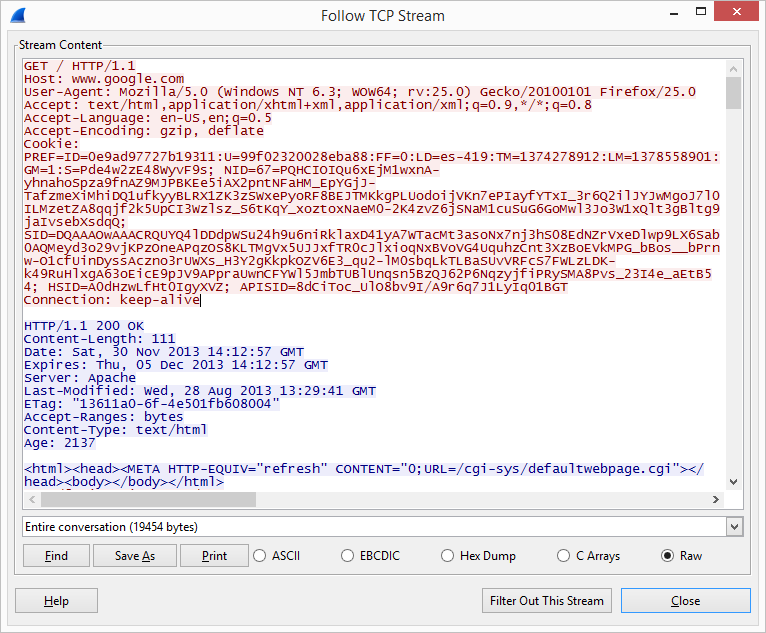
Task: Click the 'Content-Type: text/html' line
Action: coord(116,430)
